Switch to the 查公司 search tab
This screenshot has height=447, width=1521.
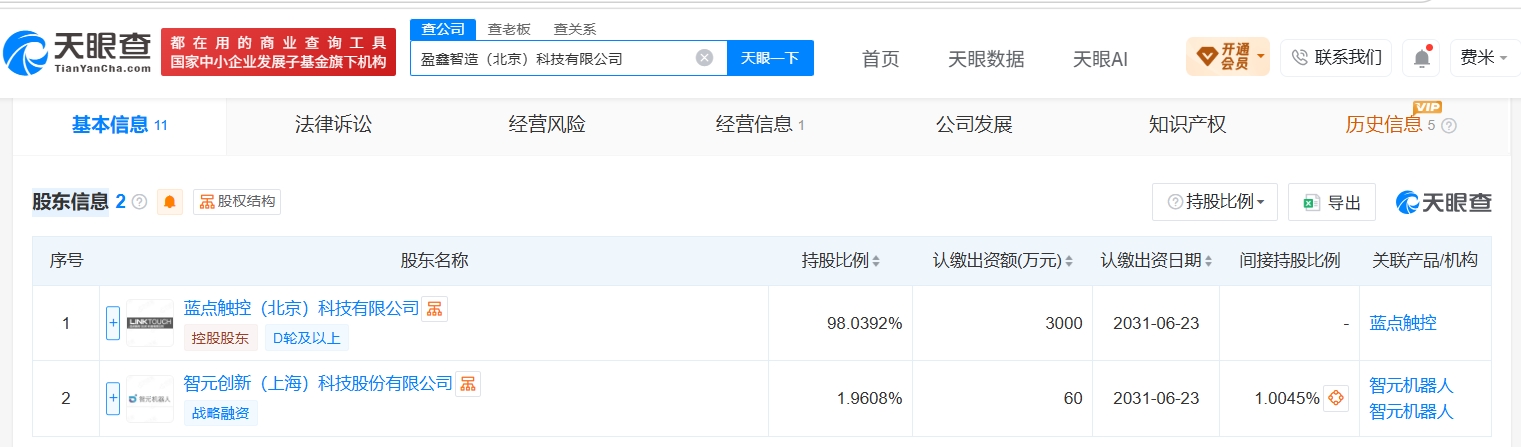442,29
